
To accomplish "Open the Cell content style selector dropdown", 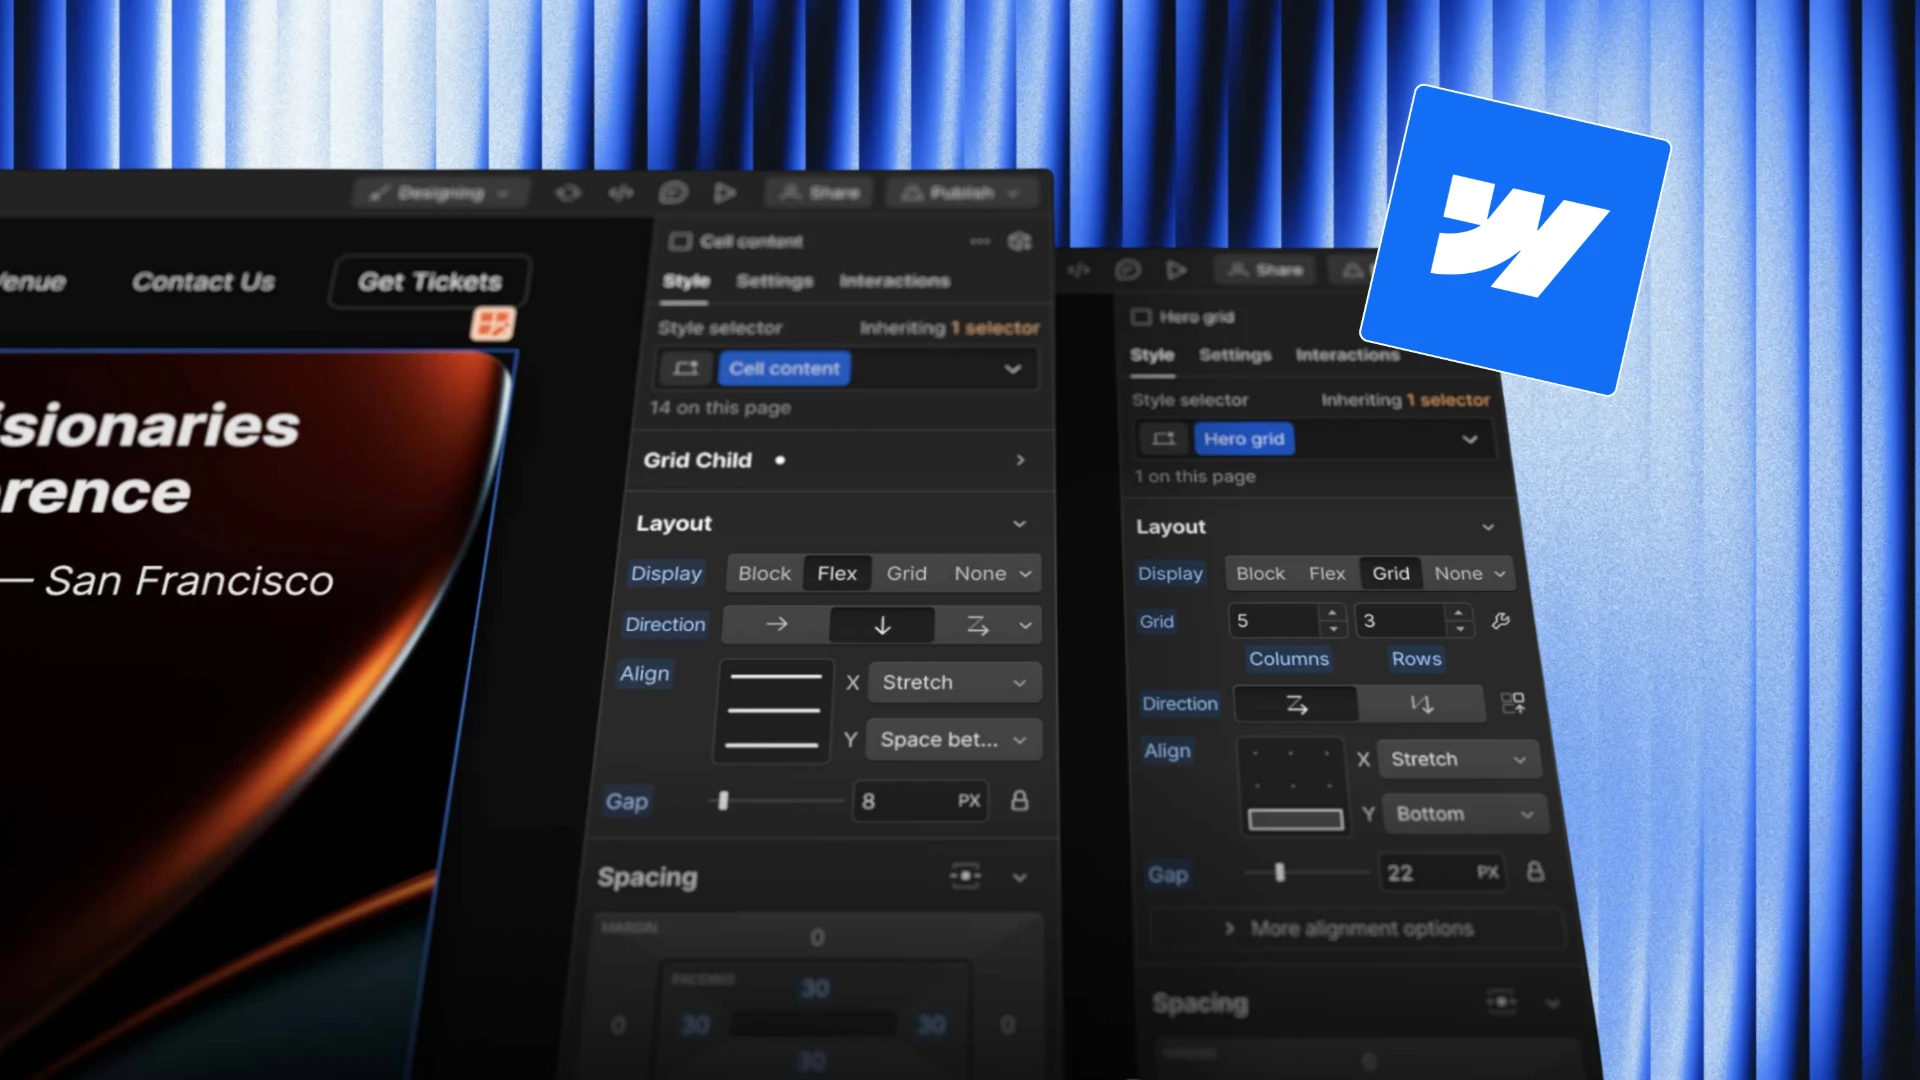I will [x=1012, y=369].
